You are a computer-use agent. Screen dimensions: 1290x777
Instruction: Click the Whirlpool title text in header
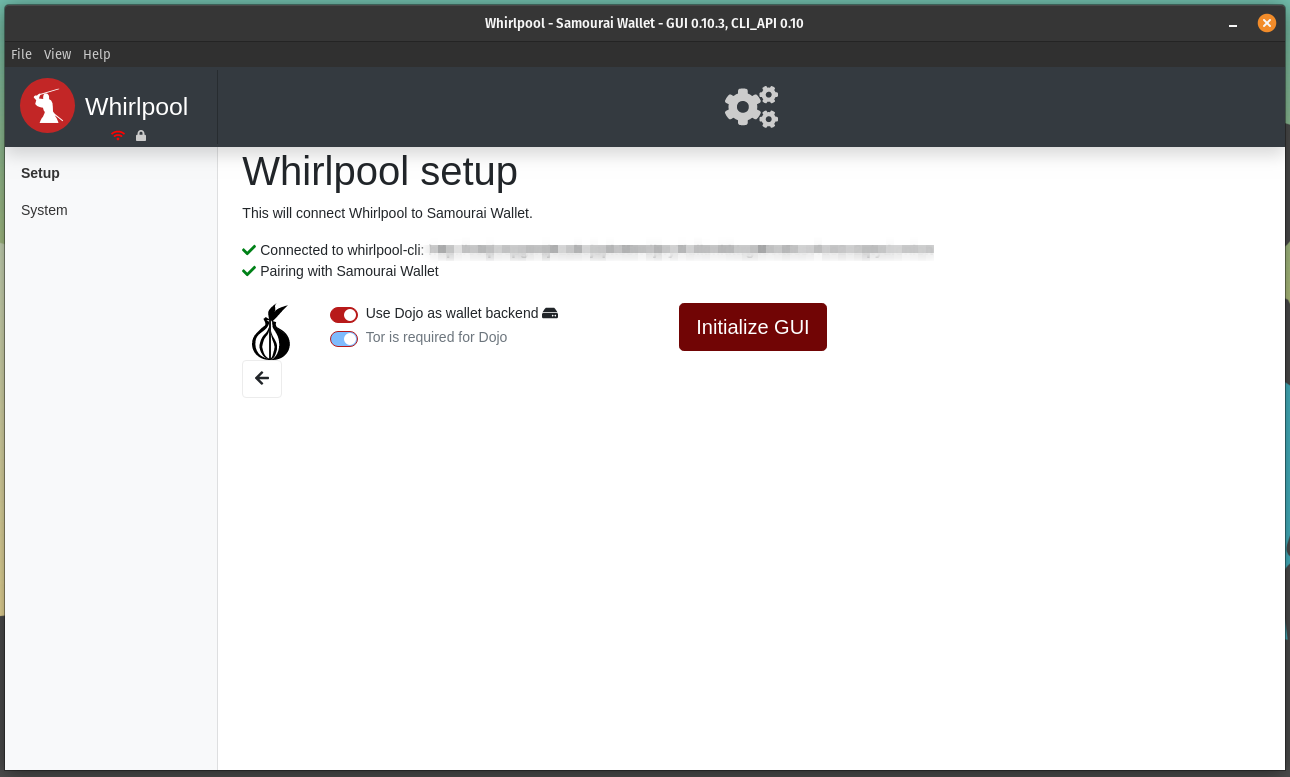(x=136, y=106)
